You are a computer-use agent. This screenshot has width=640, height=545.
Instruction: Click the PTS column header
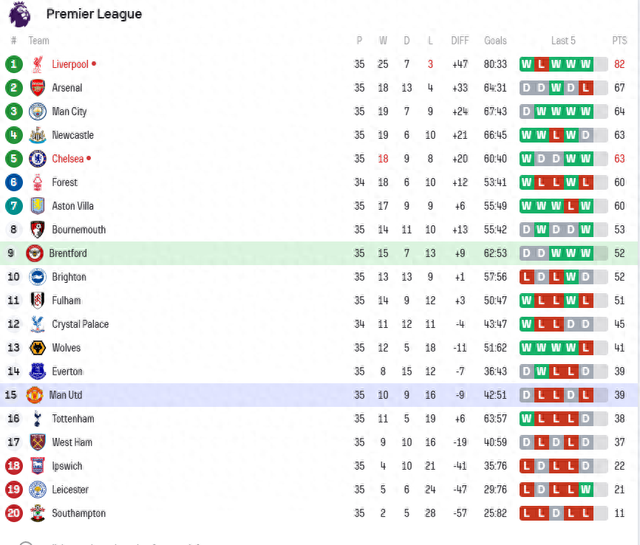pos(619,40)
